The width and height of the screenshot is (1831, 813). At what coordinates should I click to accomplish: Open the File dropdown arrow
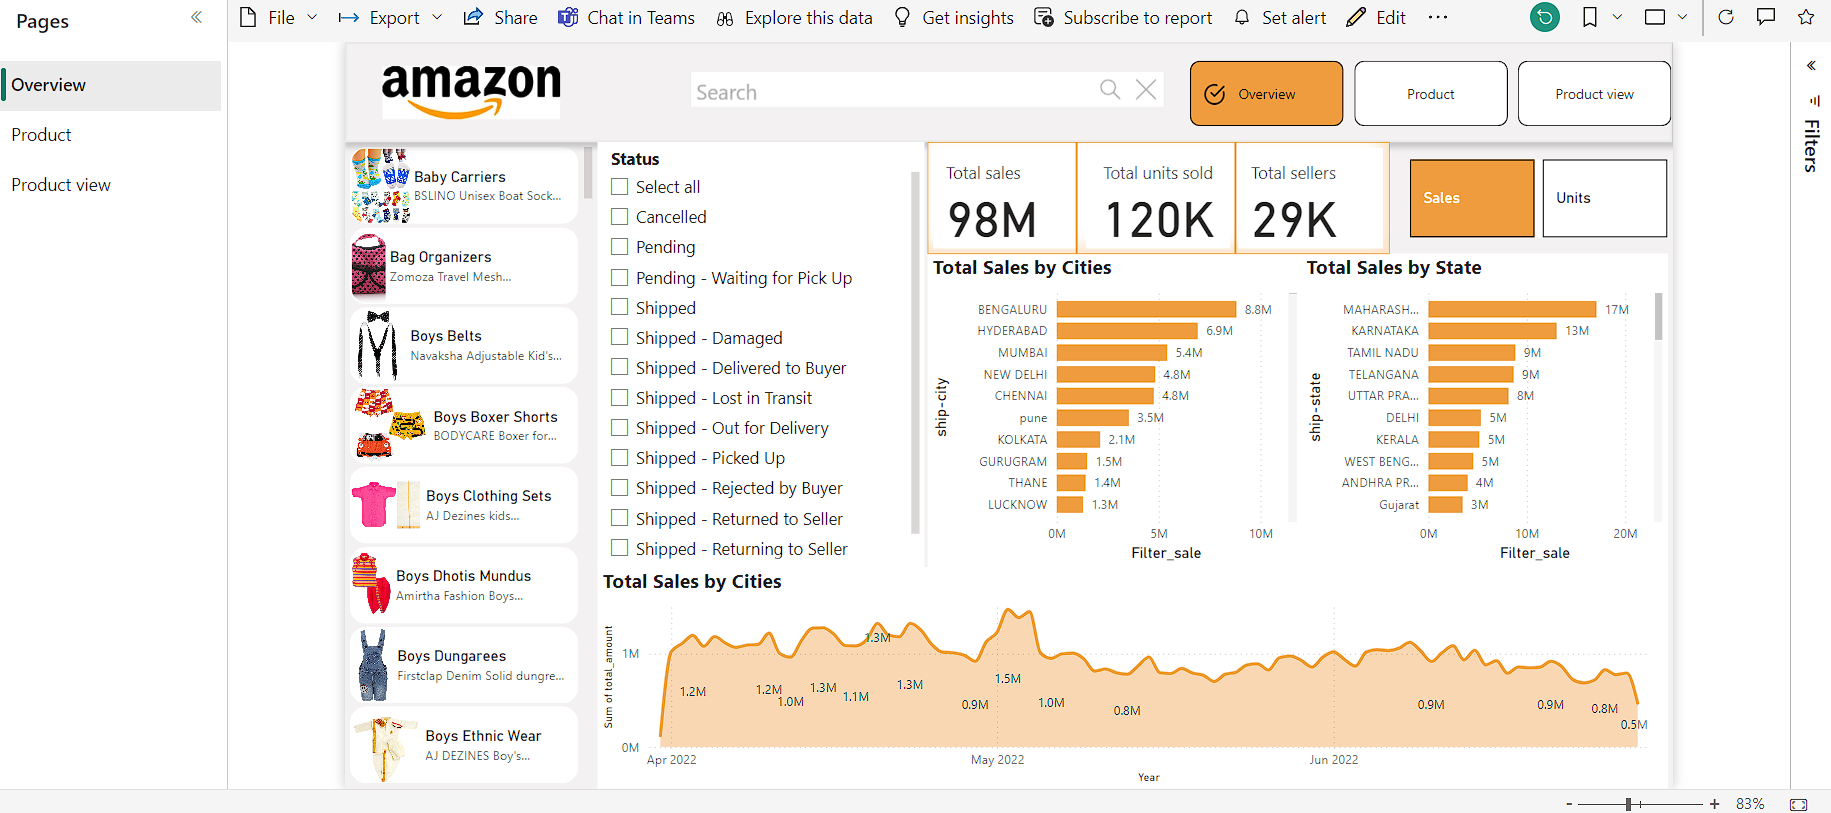point(312,18)
